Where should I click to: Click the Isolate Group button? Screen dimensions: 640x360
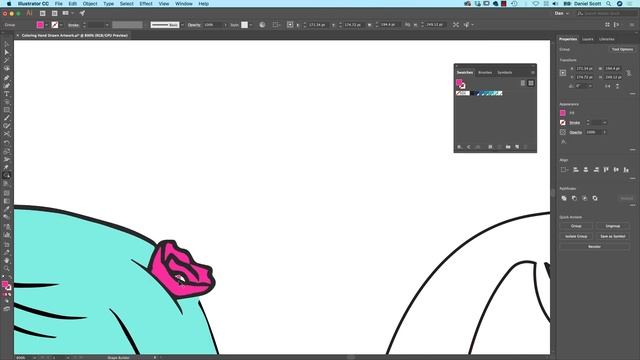(x=576, y=236)
